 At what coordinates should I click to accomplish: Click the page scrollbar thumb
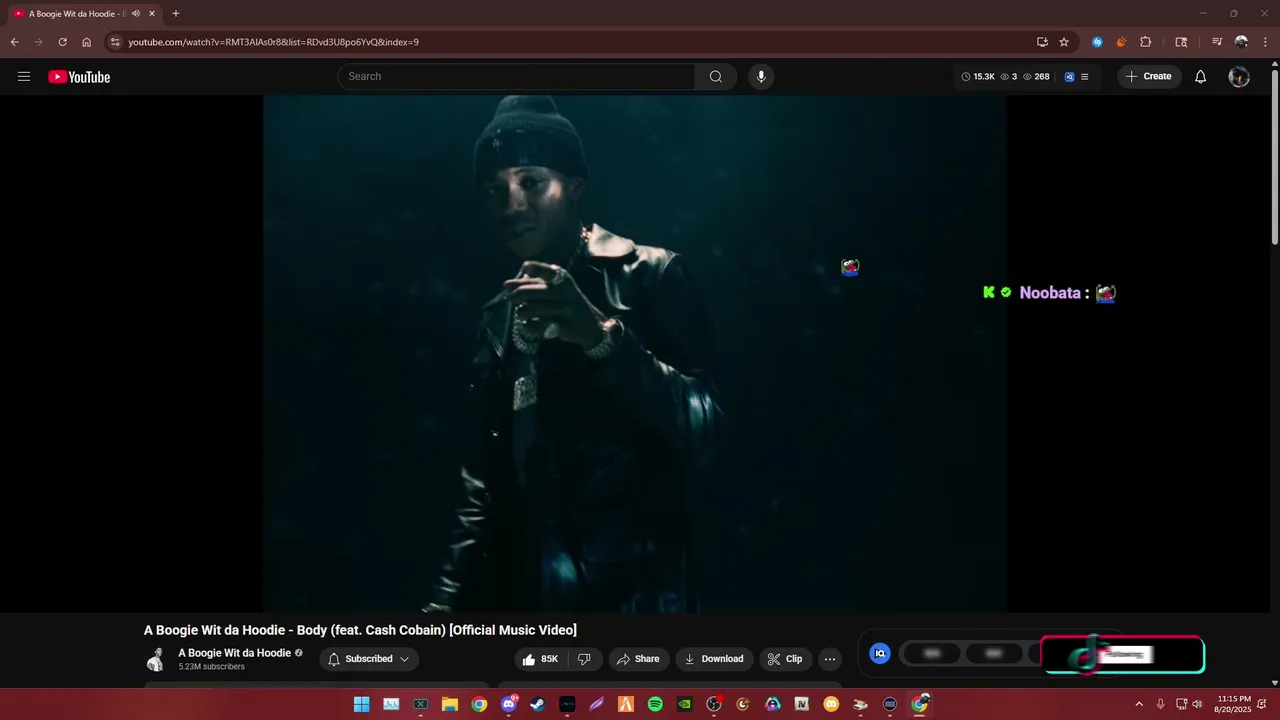coord(1274,158)
